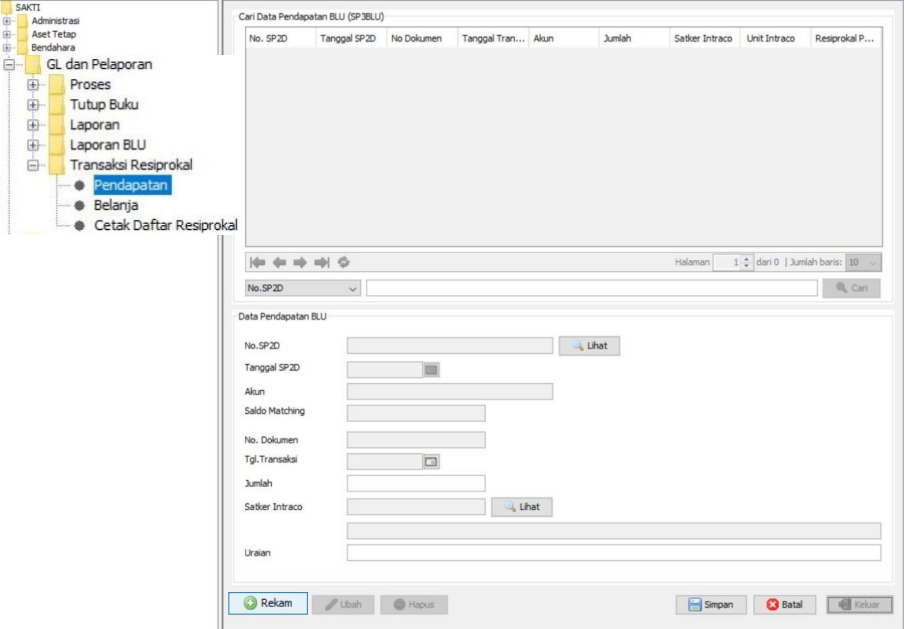
Task: Click the refresh table icon
Action: pos(344,262)
